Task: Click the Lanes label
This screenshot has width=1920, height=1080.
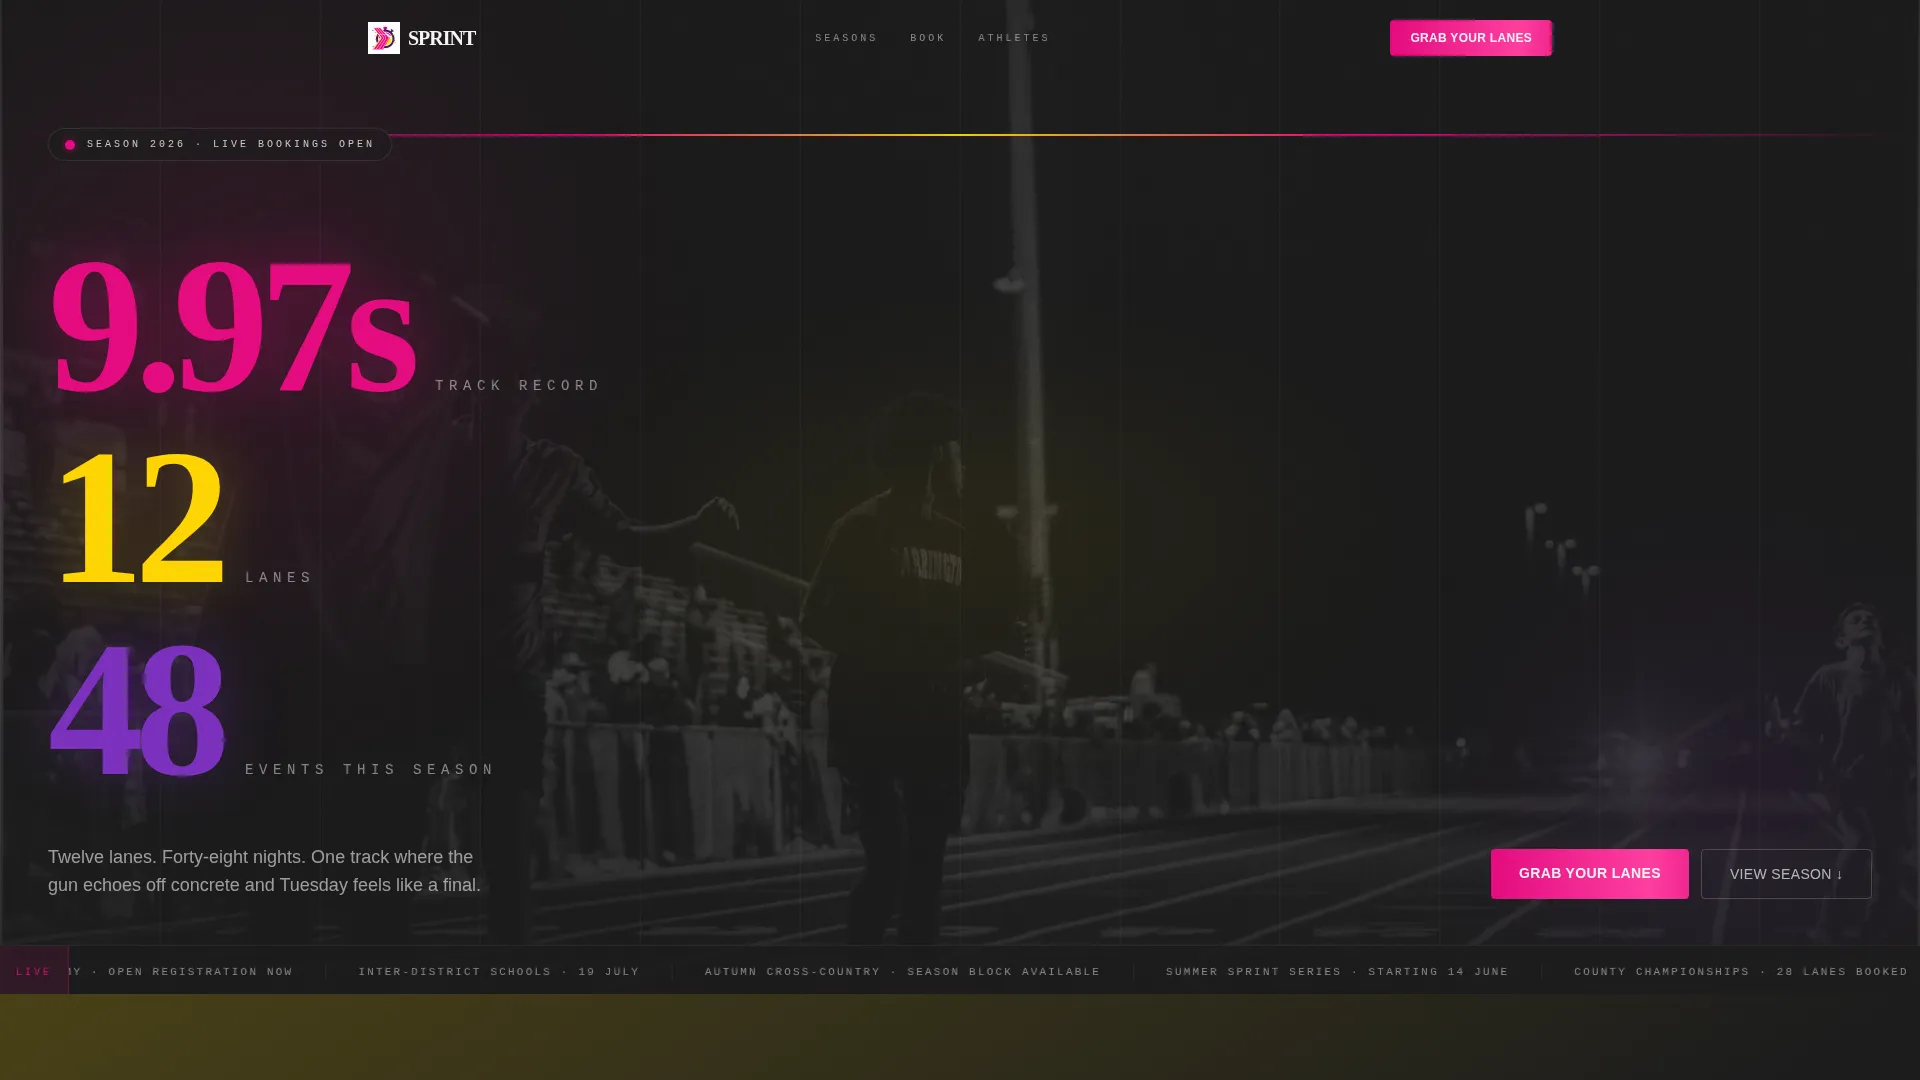Action: click(279, 578)
